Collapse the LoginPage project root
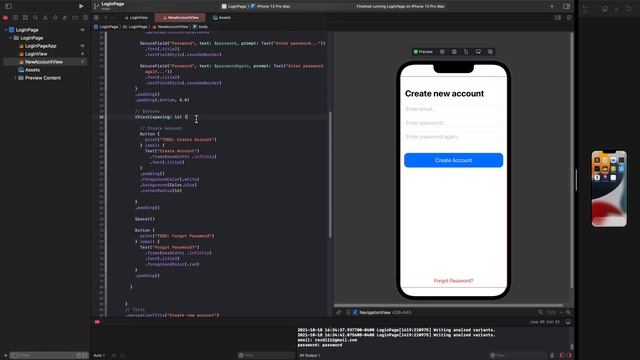The height and width of the screenshot is (360, 640). 6,30
